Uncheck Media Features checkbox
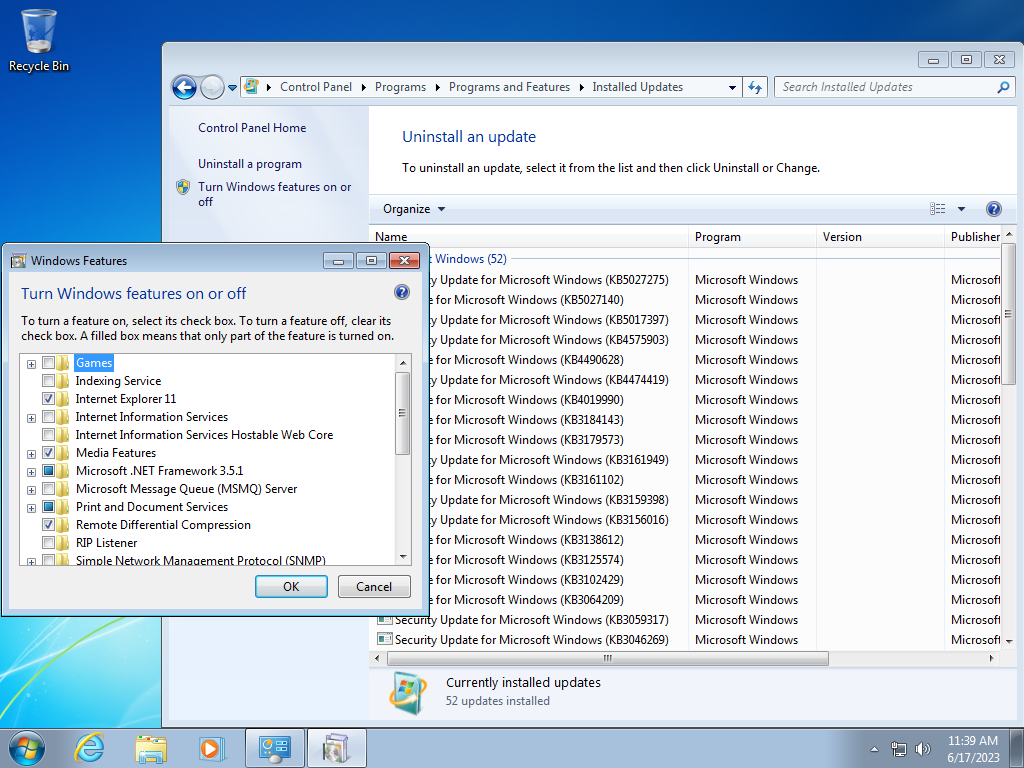This screenshot has height=768, width=1024. click(48, 453)
